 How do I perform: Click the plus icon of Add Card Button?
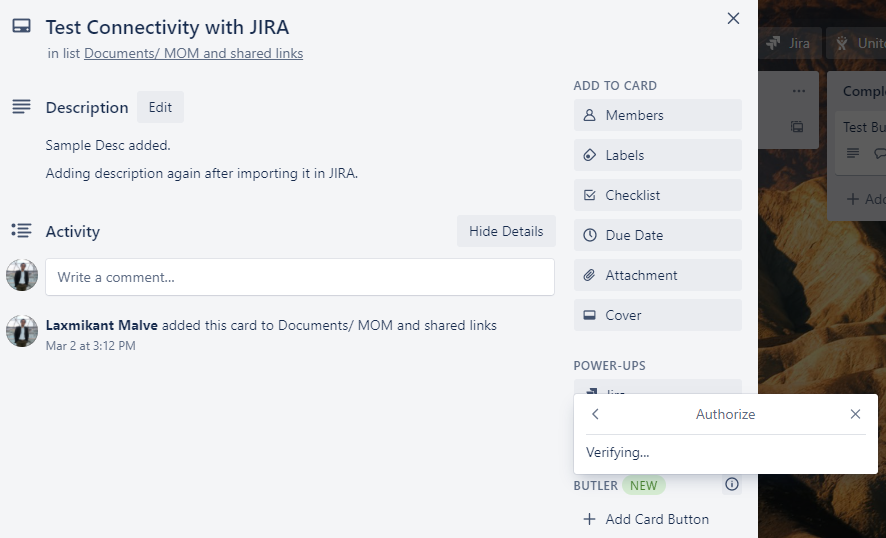pos(589,519)
